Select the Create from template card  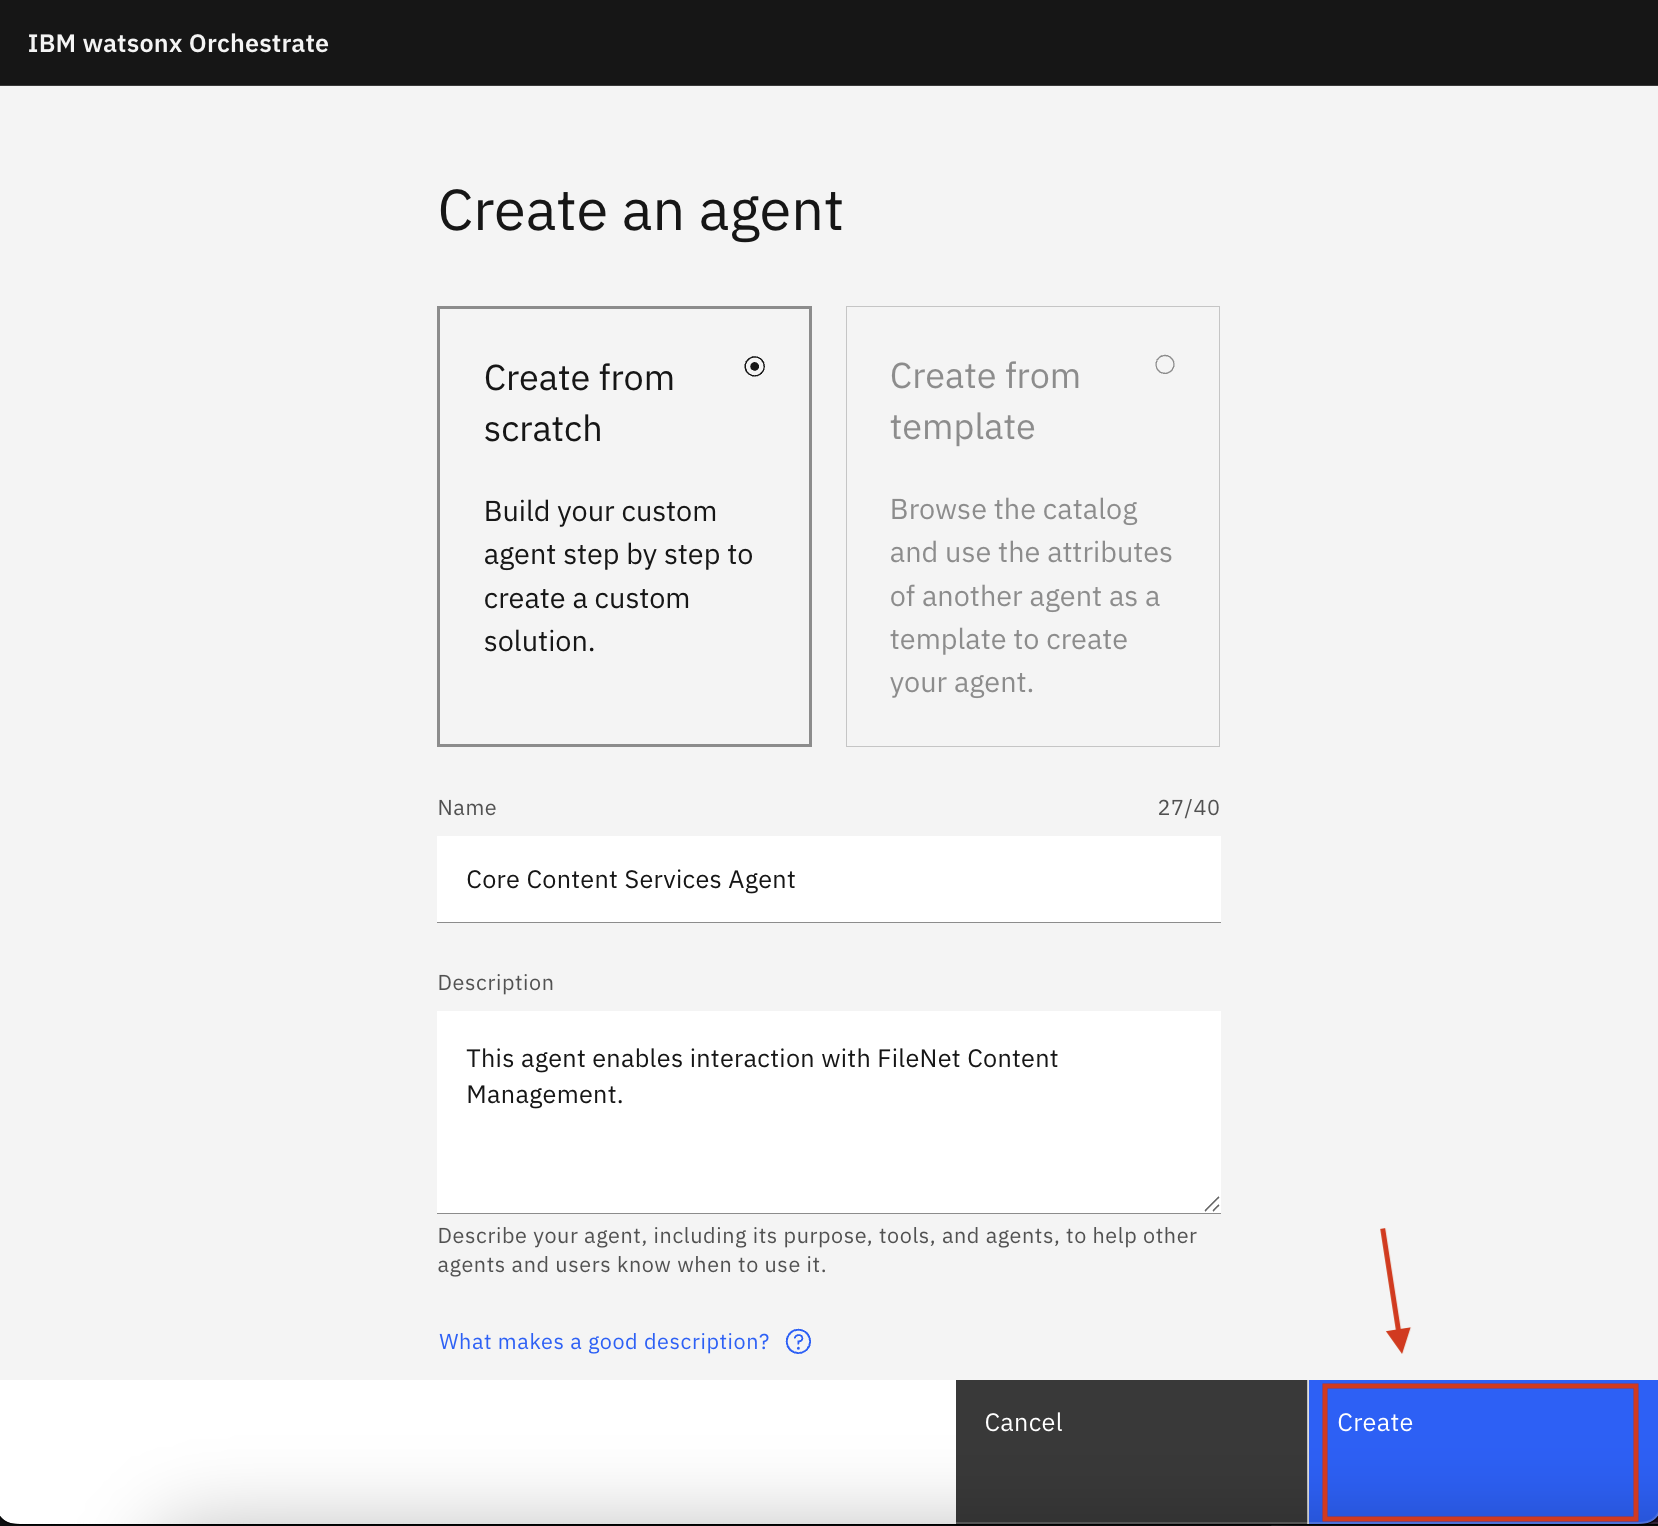click(x=1032, y=525)
